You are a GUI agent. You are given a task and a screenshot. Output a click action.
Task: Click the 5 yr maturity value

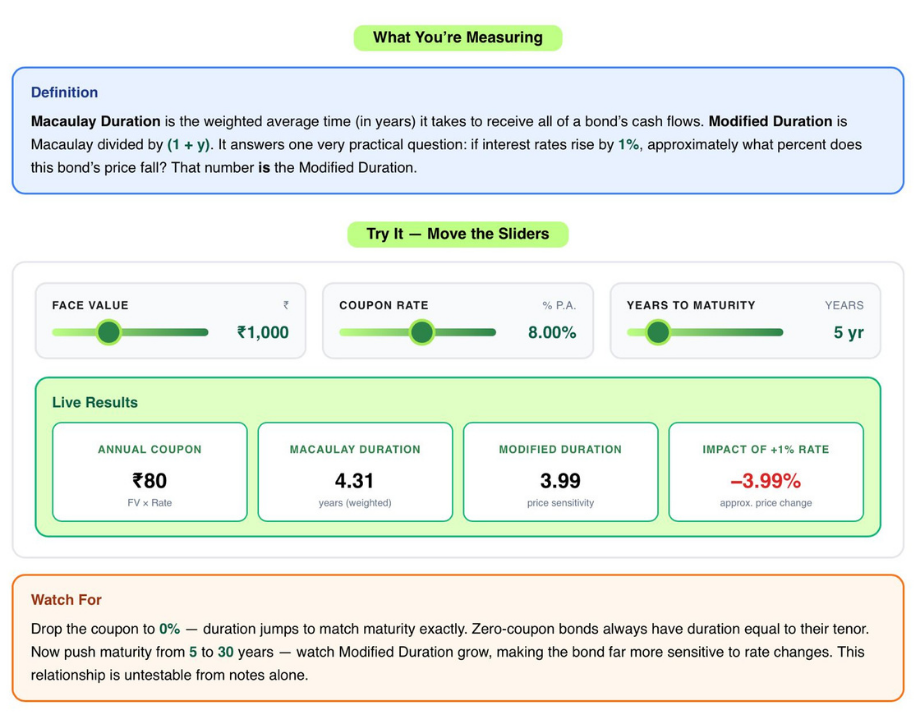[848, 333]
